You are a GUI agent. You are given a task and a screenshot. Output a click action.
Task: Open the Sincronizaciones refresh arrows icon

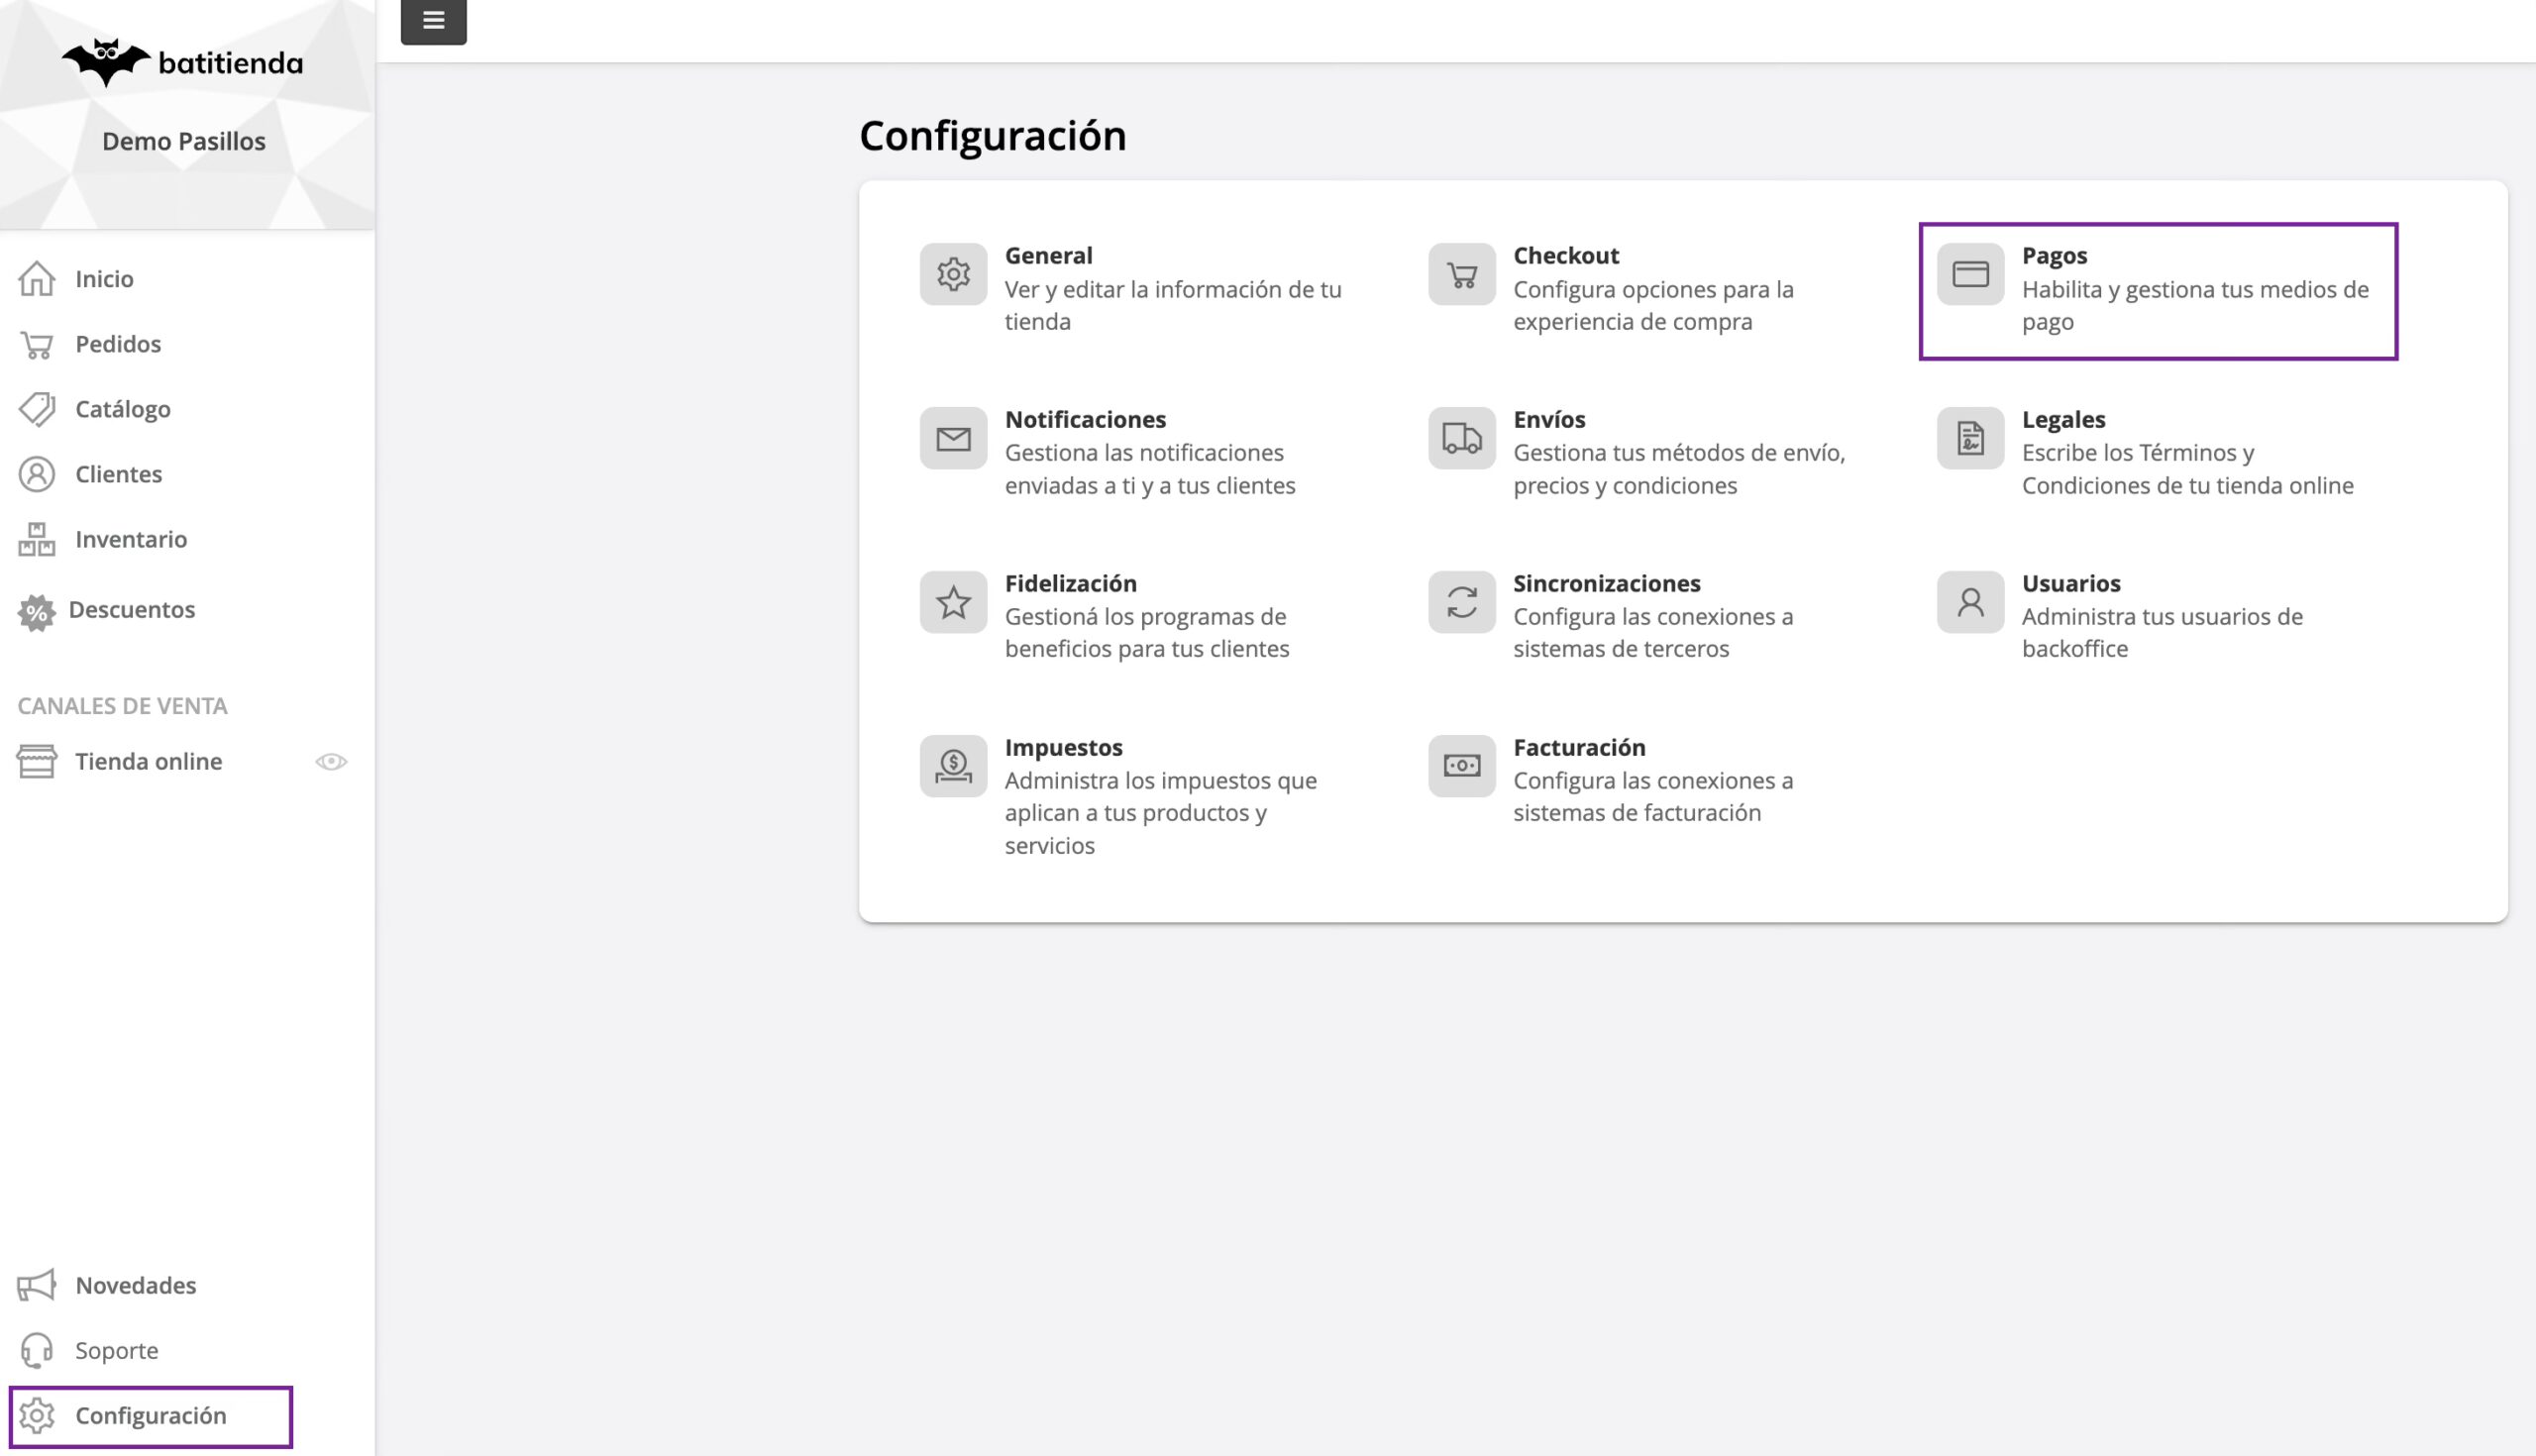pos(1461,602)
